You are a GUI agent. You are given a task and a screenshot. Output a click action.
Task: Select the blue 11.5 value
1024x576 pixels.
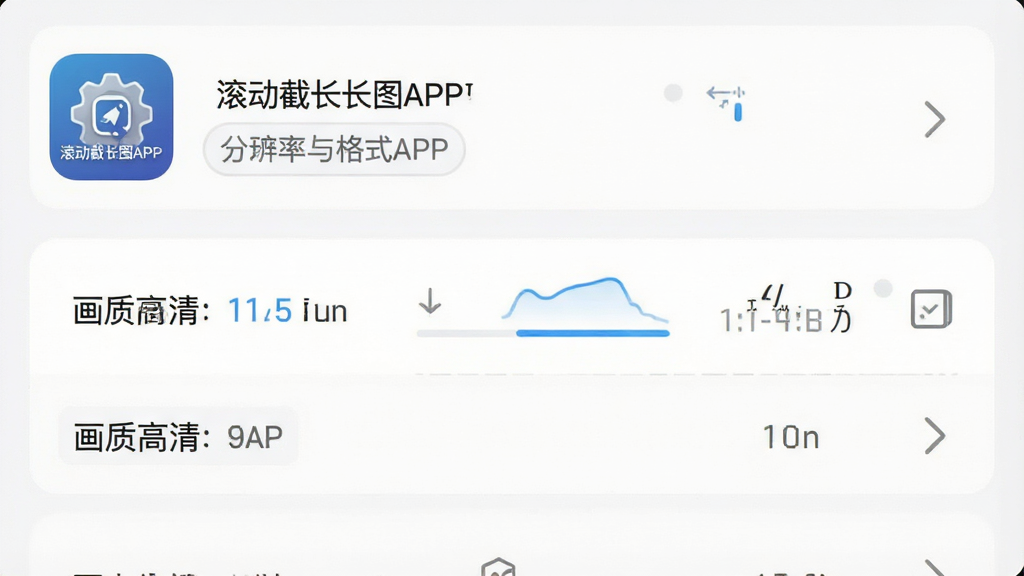tap(259, 311)
